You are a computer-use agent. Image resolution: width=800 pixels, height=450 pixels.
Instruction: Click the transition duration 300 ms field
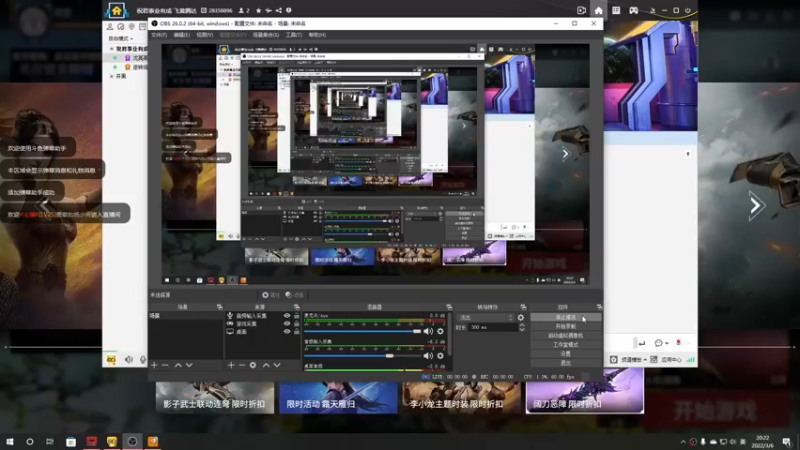493,328
